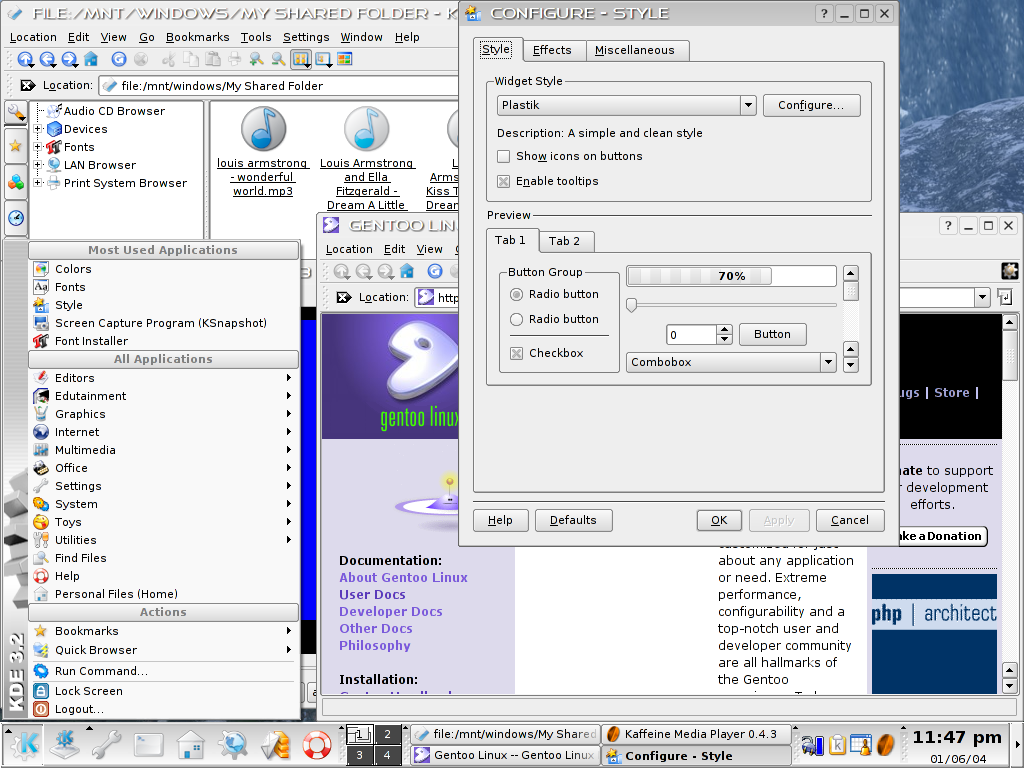The image size is (1024, 768).
Task: Switch to virtual desktop 4
Action: pos(387,755)
